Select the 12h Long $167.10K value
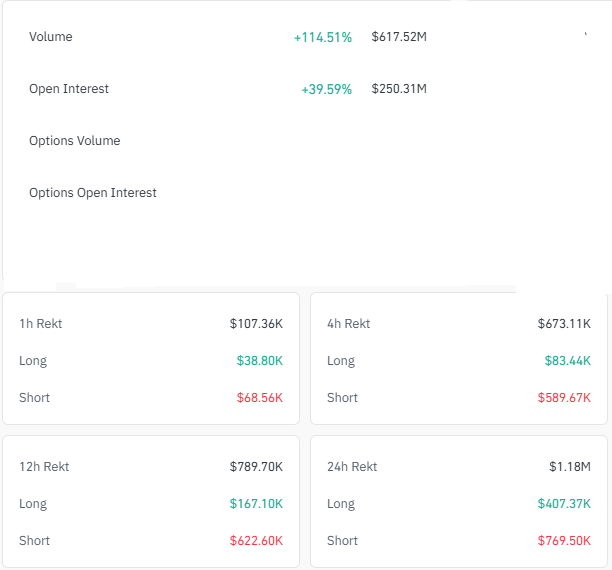 pyautogui.click(x=256, y=504)
